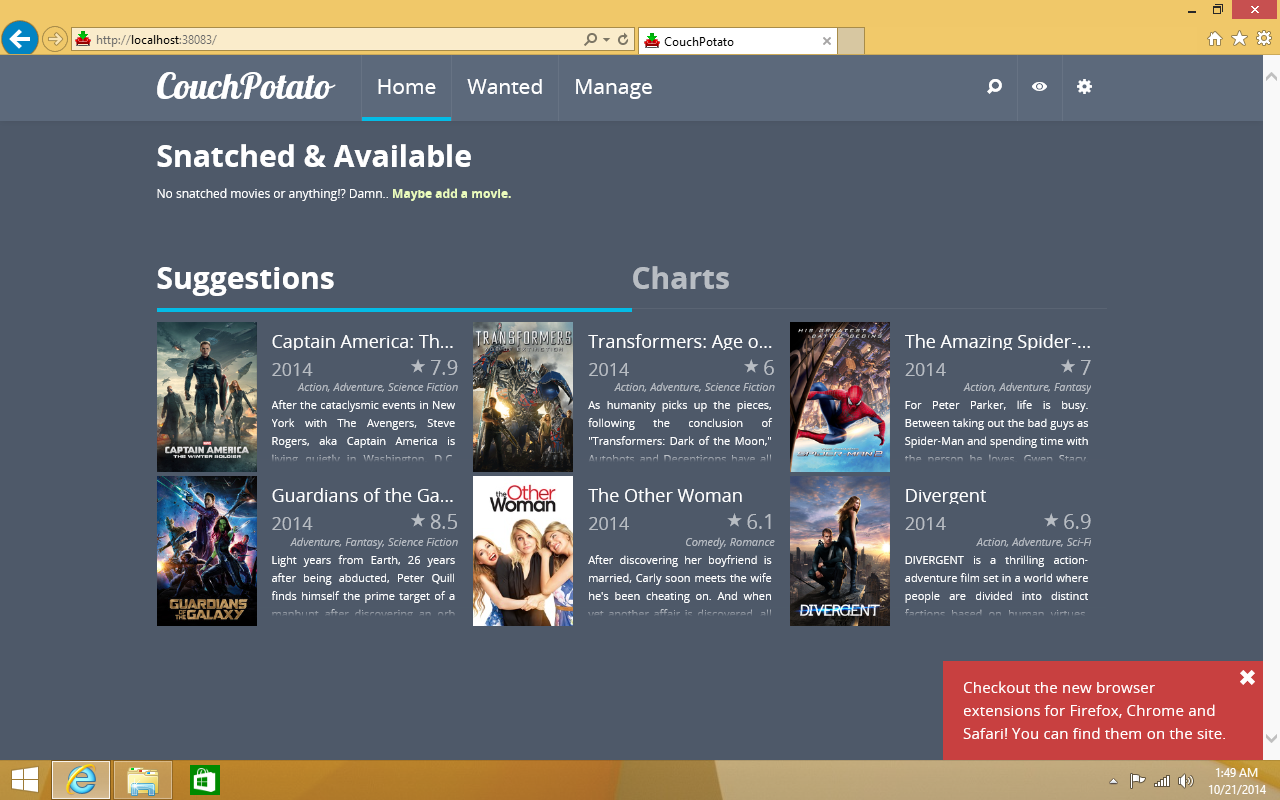This screenshot has height=800, width=1280.
Task: Open browser favorites star icon
Action: pyautogui.click(x=1239, y=39)
